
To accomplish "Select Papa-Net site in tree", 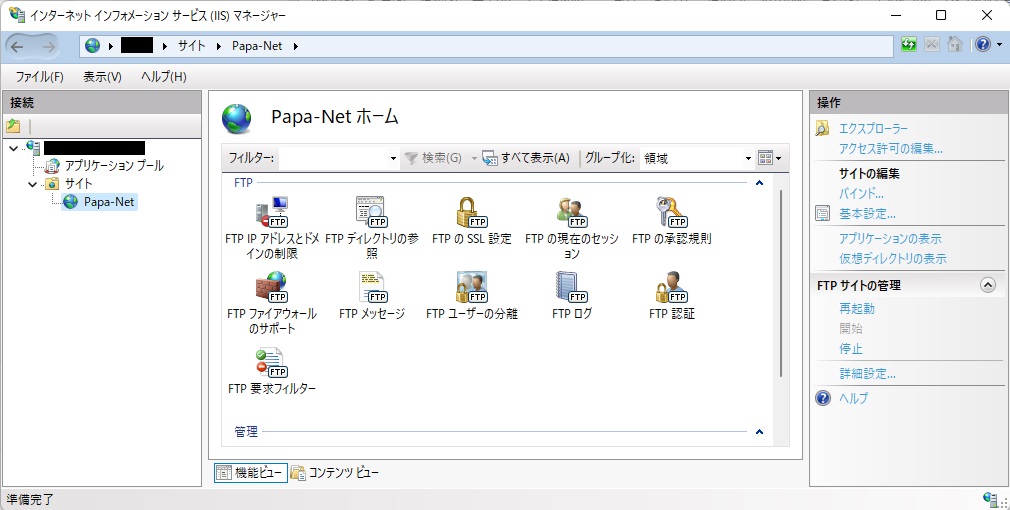I will point(109,202).
